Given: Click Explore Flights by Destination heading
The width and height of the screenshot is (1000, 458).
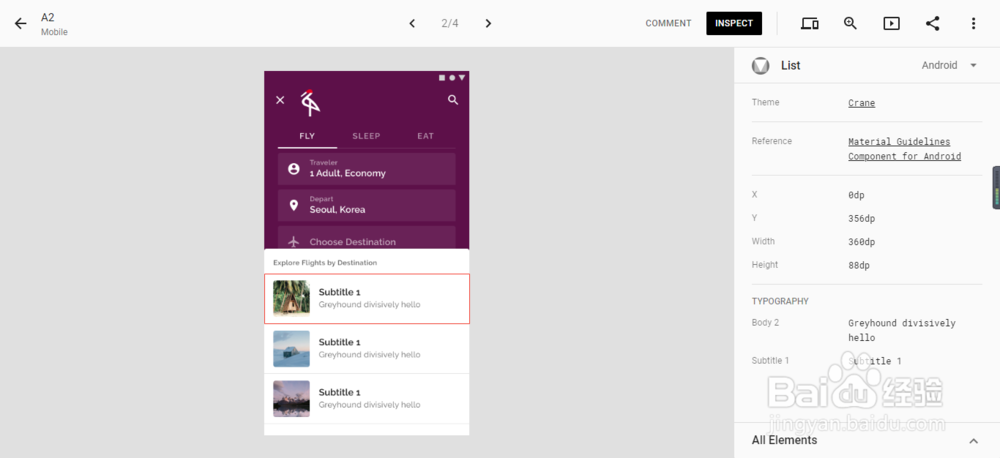Looking at the screenshot, I should click(325, 263).
